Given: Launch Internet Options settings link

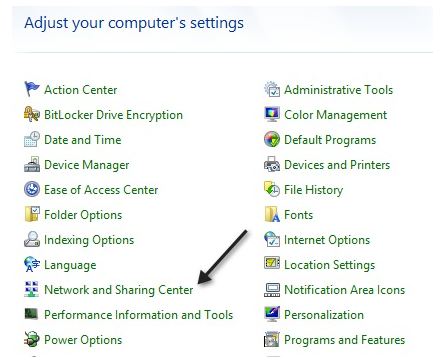Looking at the screenshot, I should click(x=327, y=240).
